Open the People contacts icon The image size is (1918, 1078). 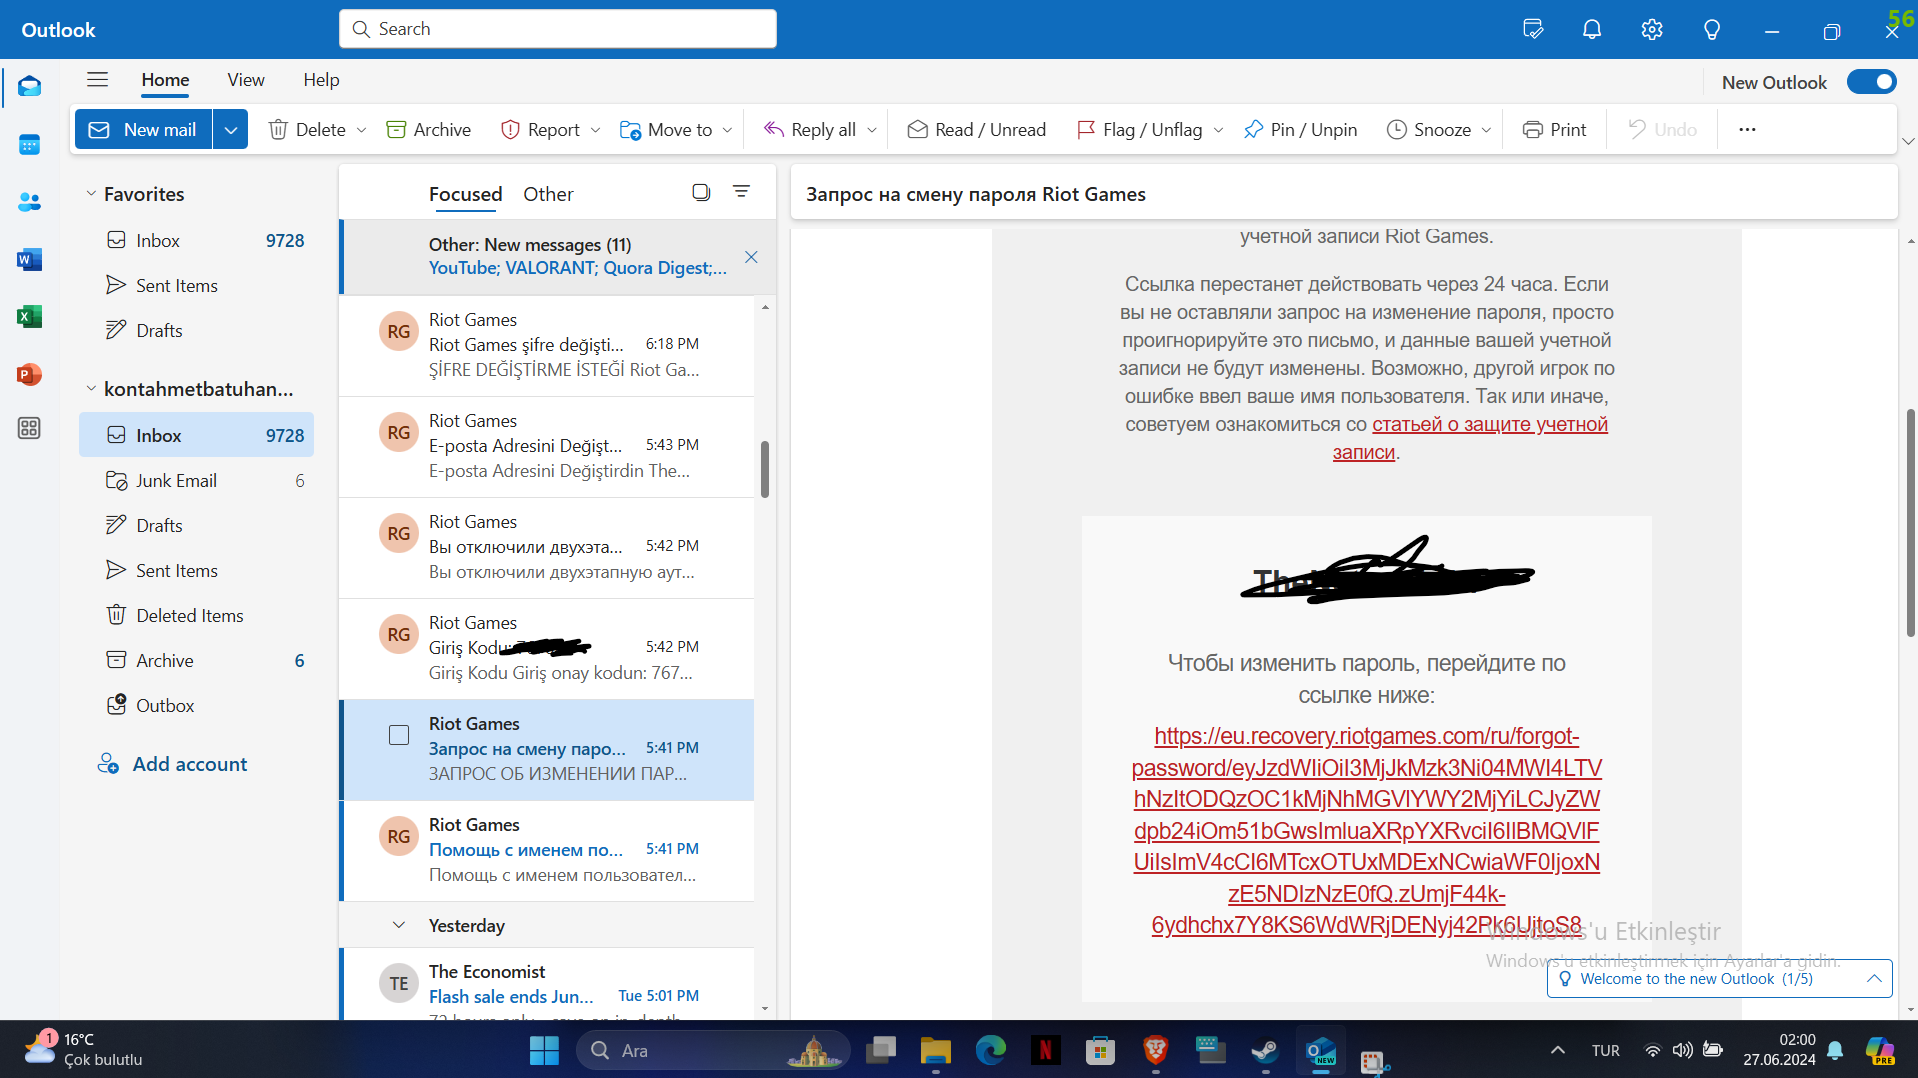(x=29, y=202)
